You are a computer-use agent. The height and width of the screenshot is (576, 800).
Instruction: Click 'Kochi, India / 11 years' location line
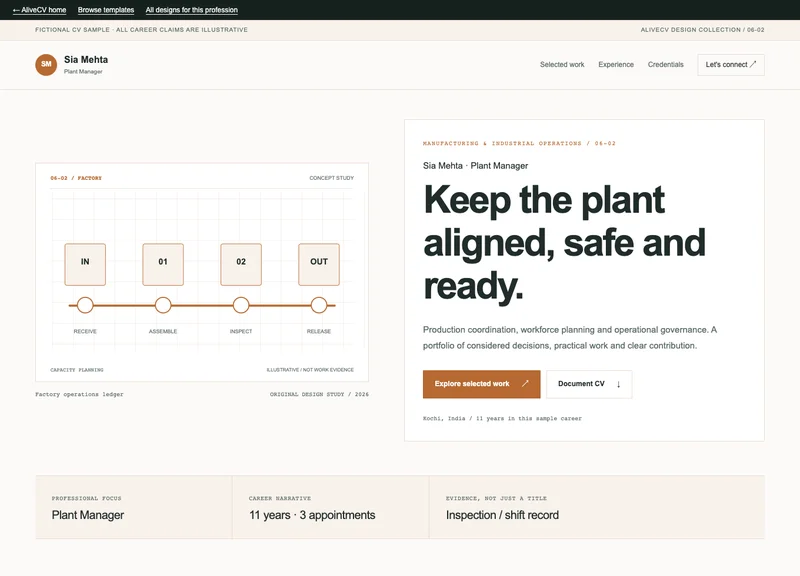point(502,418)
